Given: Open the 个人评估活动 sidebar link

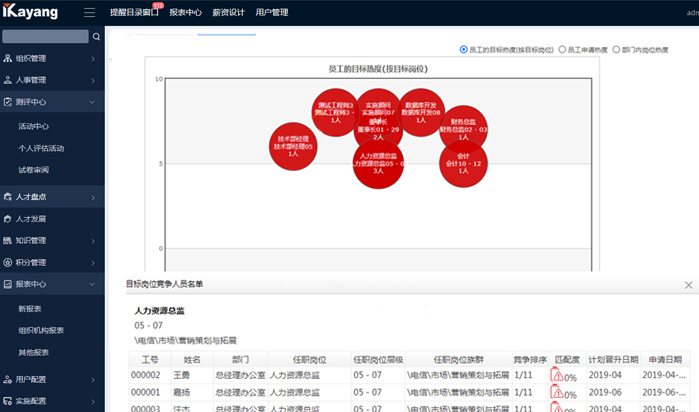Looking at the screenshot, I should [41, 148].
